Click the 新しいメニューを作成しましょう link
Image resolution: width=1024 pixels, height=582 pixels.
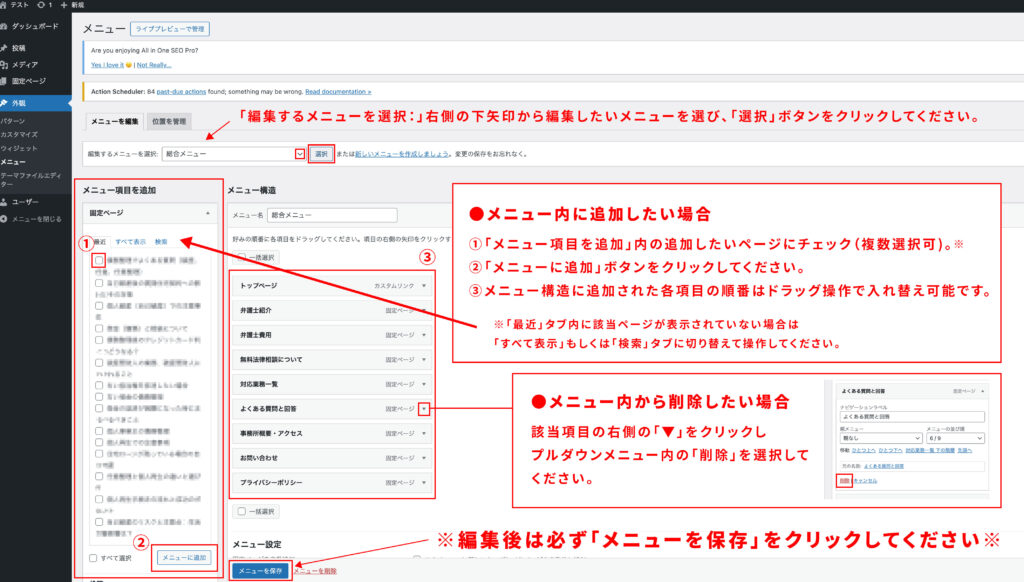coord(402,154)
